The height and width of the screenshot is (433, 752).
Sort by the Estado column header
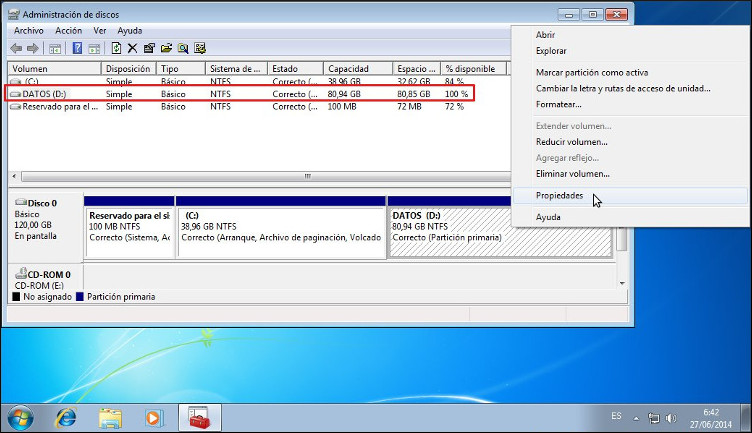tap(295, 69)
